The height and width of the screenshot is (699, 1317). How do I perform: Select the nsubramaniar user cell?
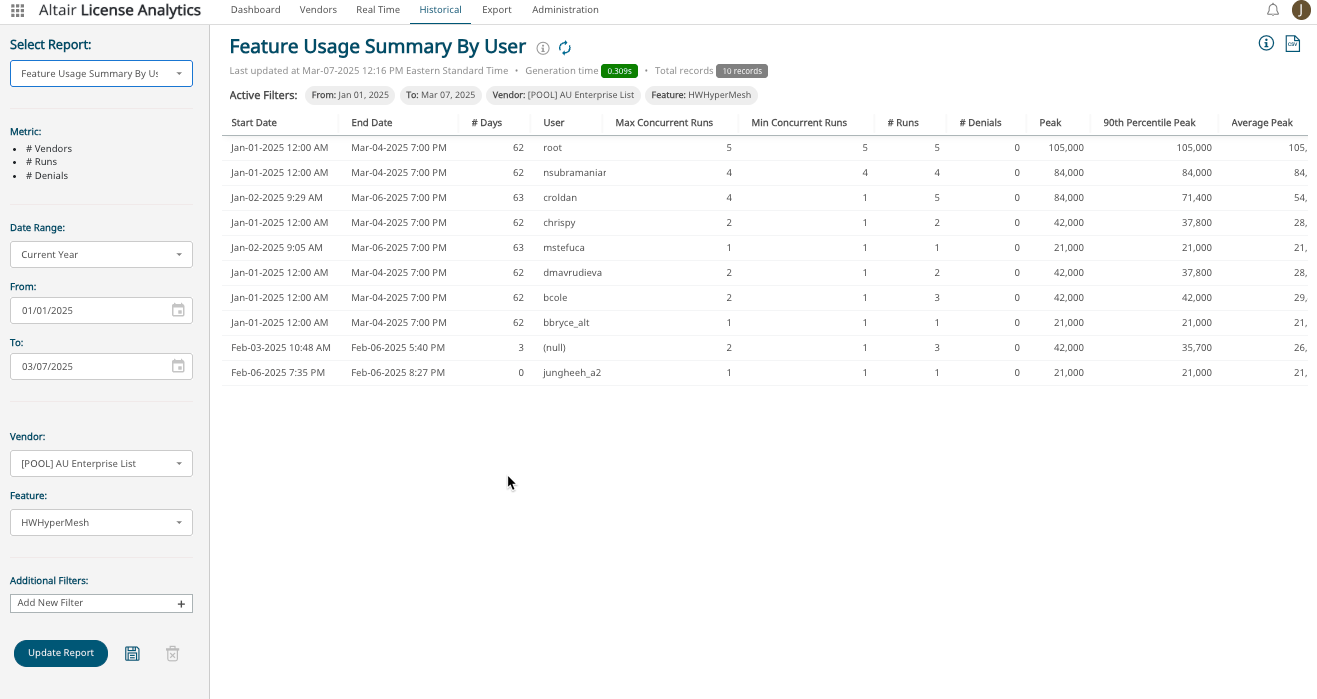click(x=574, y=173)
